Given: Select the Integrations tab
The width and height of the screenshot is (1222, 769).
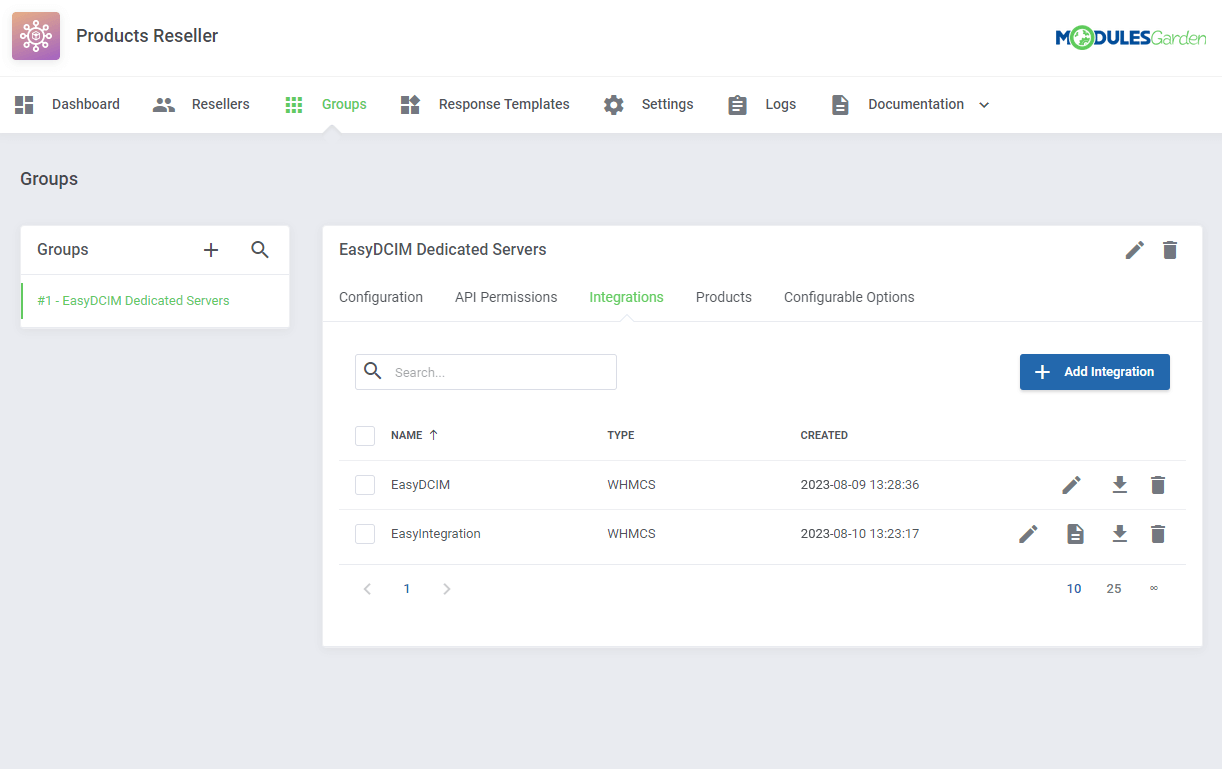Looking at the screenshot, I should click(x=627, y=297).
